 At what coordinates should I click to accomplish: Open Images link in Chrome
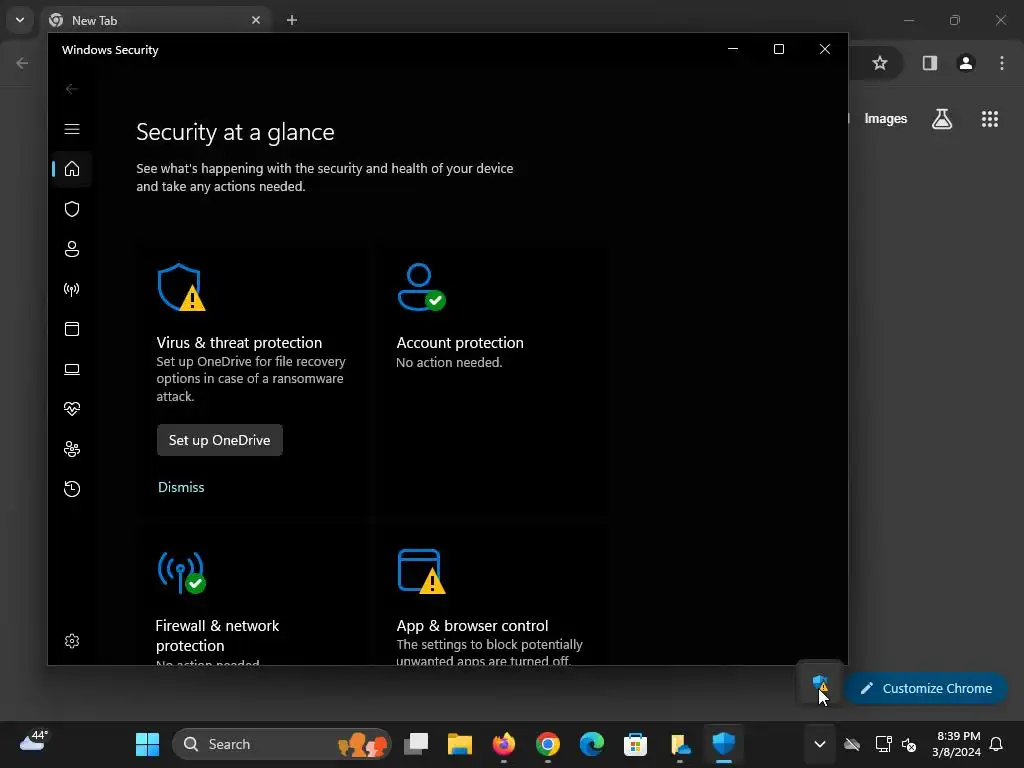(x=886, y=119)
